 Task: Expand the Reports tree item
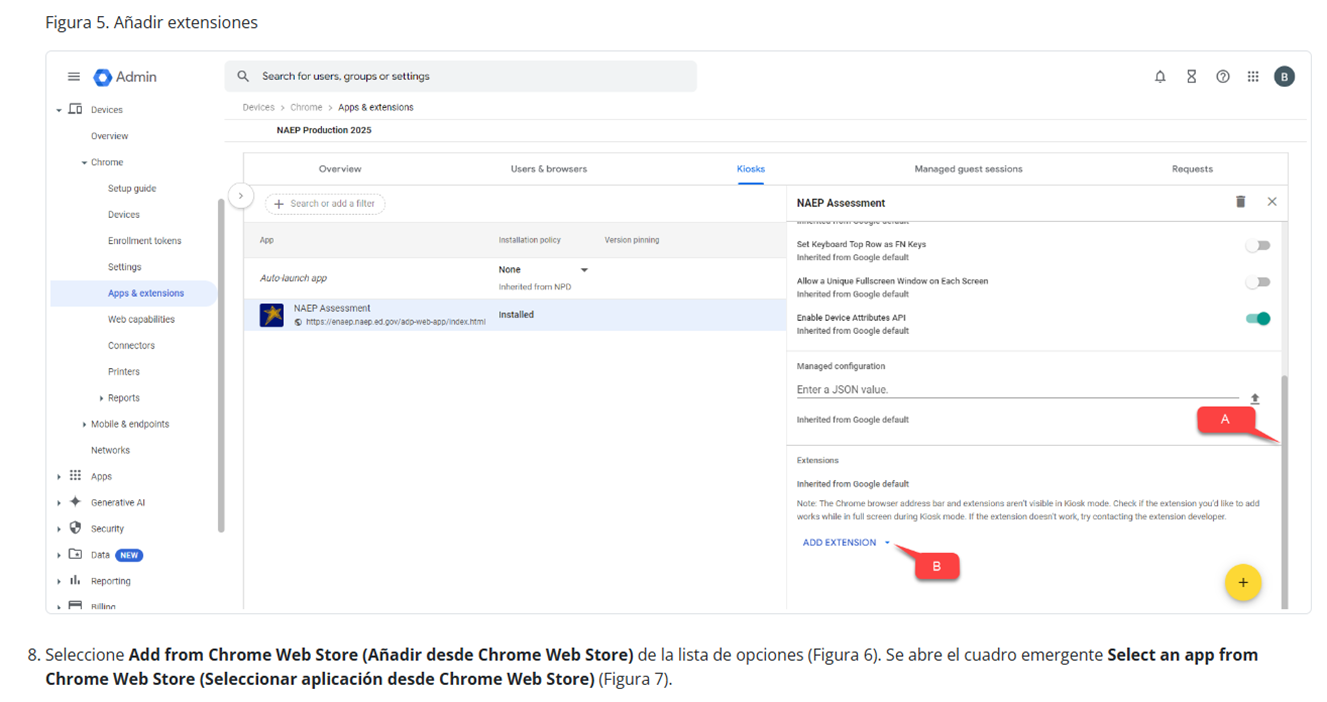pyautogui.click(x=102, y=398)
